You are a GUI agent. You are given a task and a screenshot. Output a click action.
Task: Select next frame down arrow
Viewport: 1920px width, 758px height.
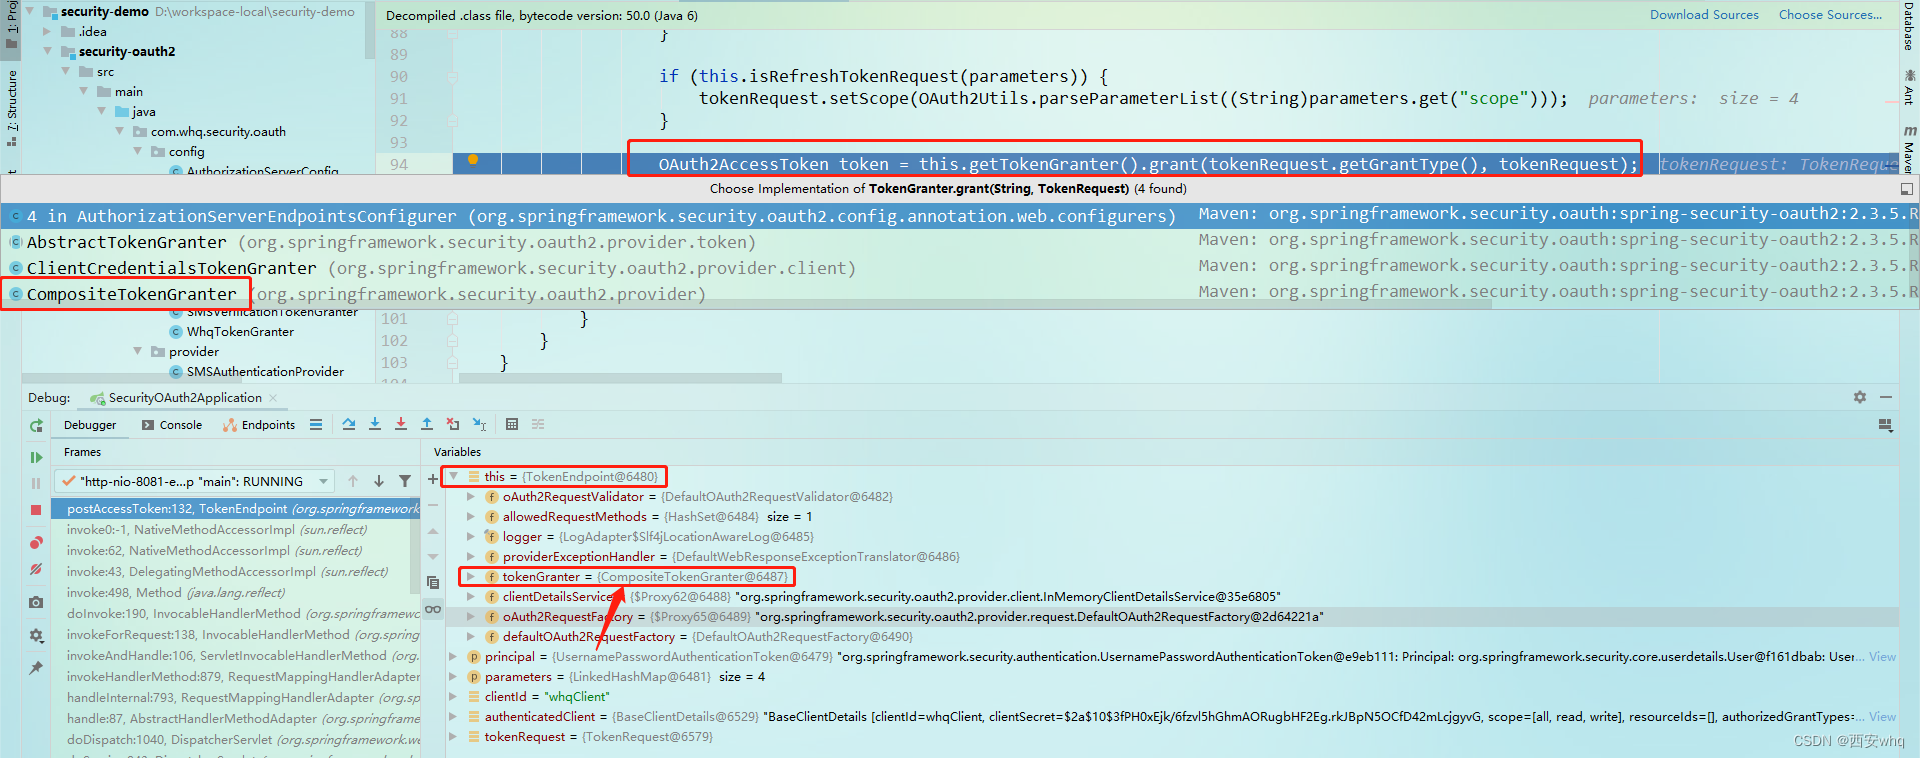[x=379, y=482]
